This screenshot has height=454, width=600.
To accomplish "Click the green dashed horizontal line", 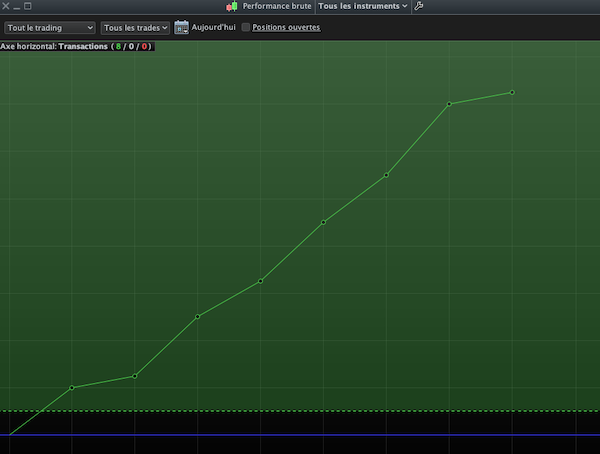I will 300,411.
